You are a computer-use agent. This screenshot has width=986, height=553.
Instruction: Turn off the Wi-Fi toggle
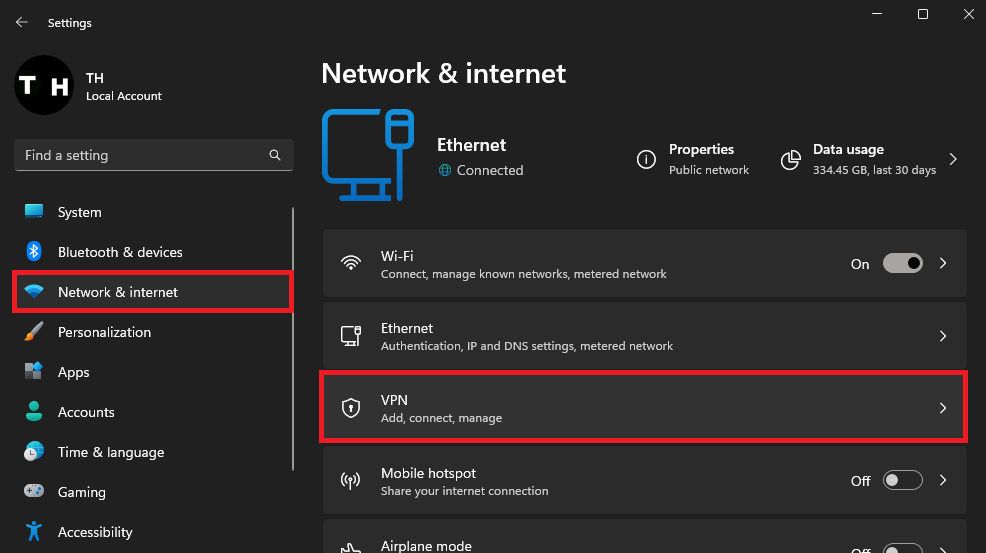[902, 264]
